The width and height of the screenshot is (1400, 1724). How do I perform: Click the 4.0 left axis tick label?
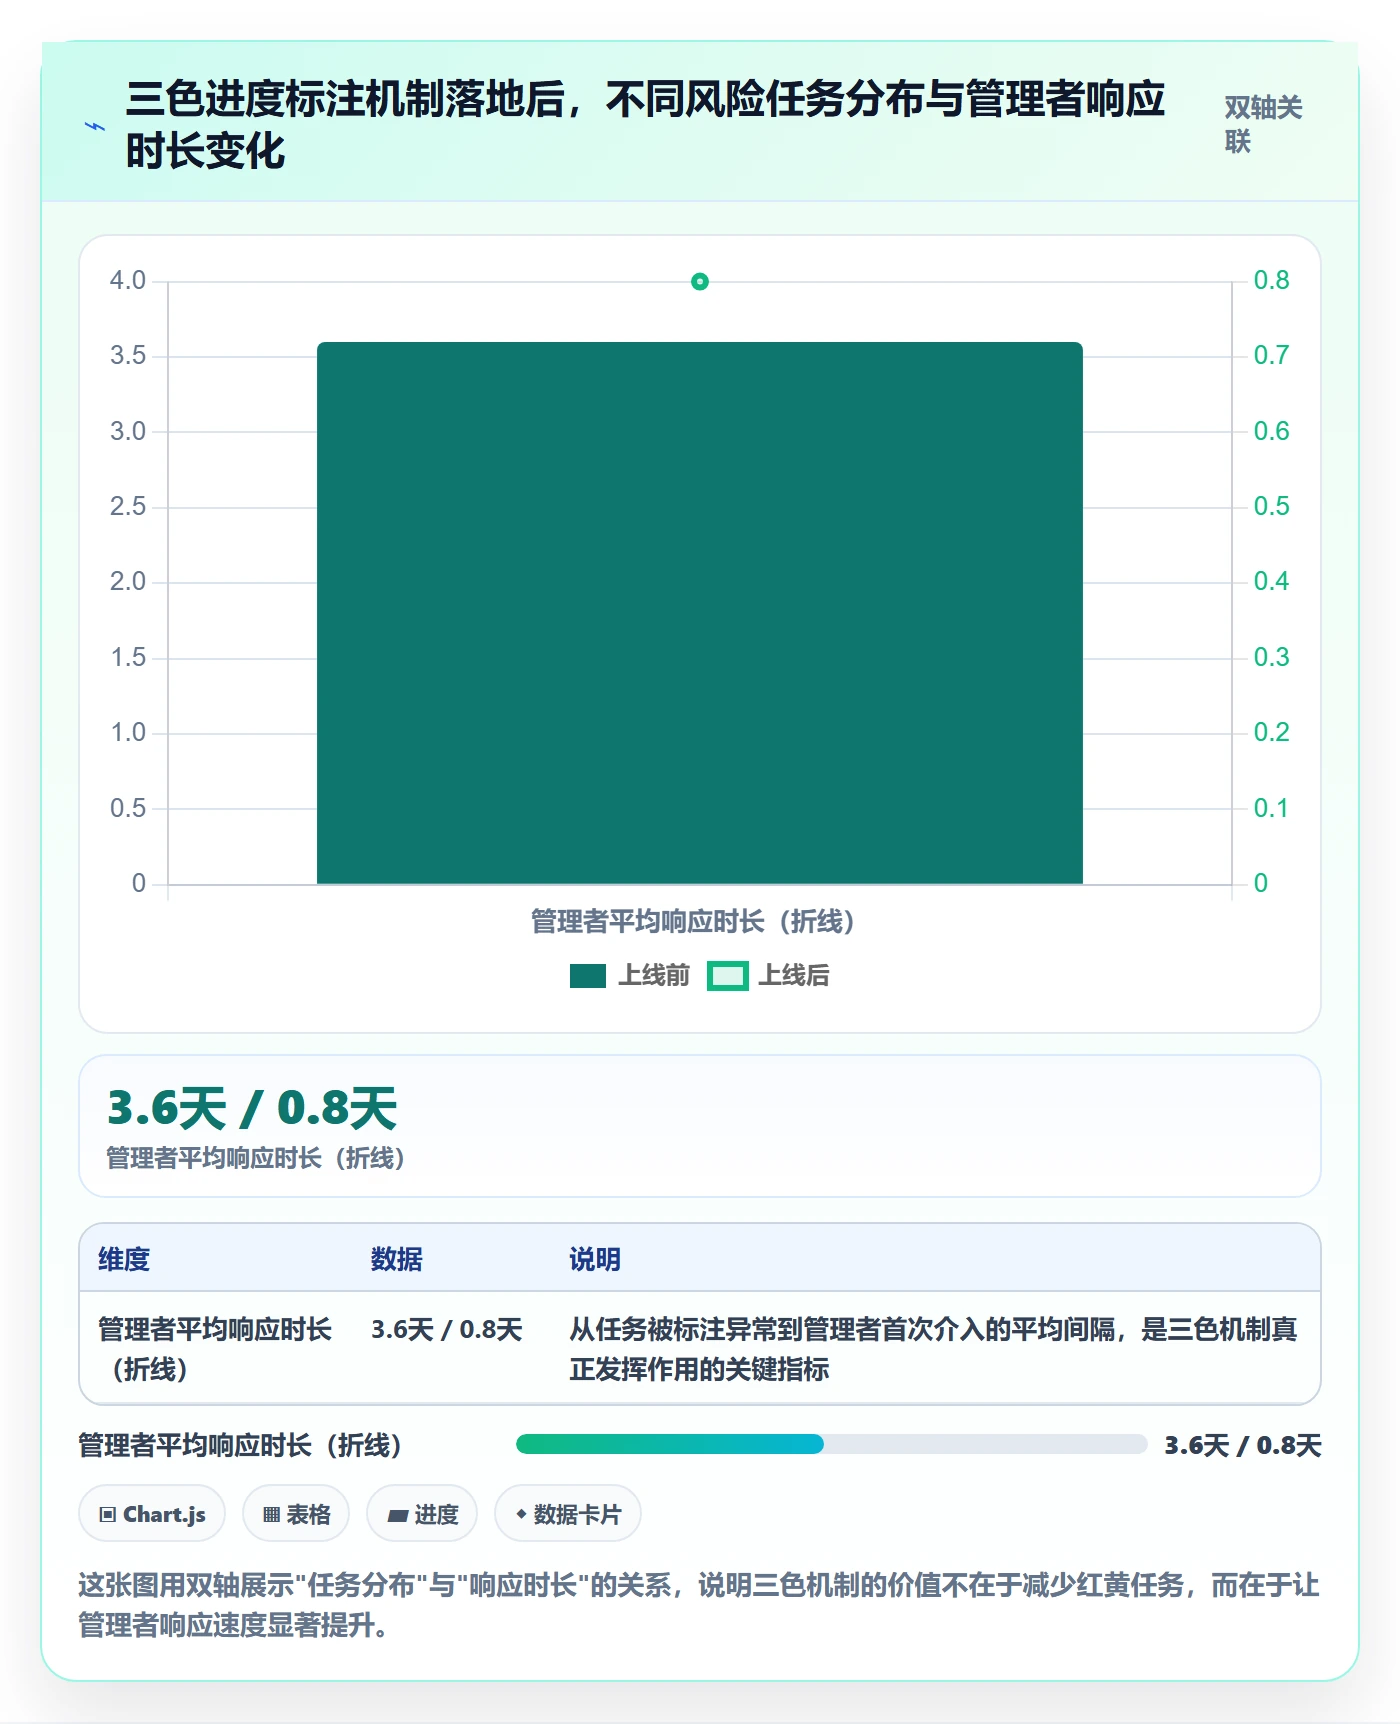click(128, 280)
